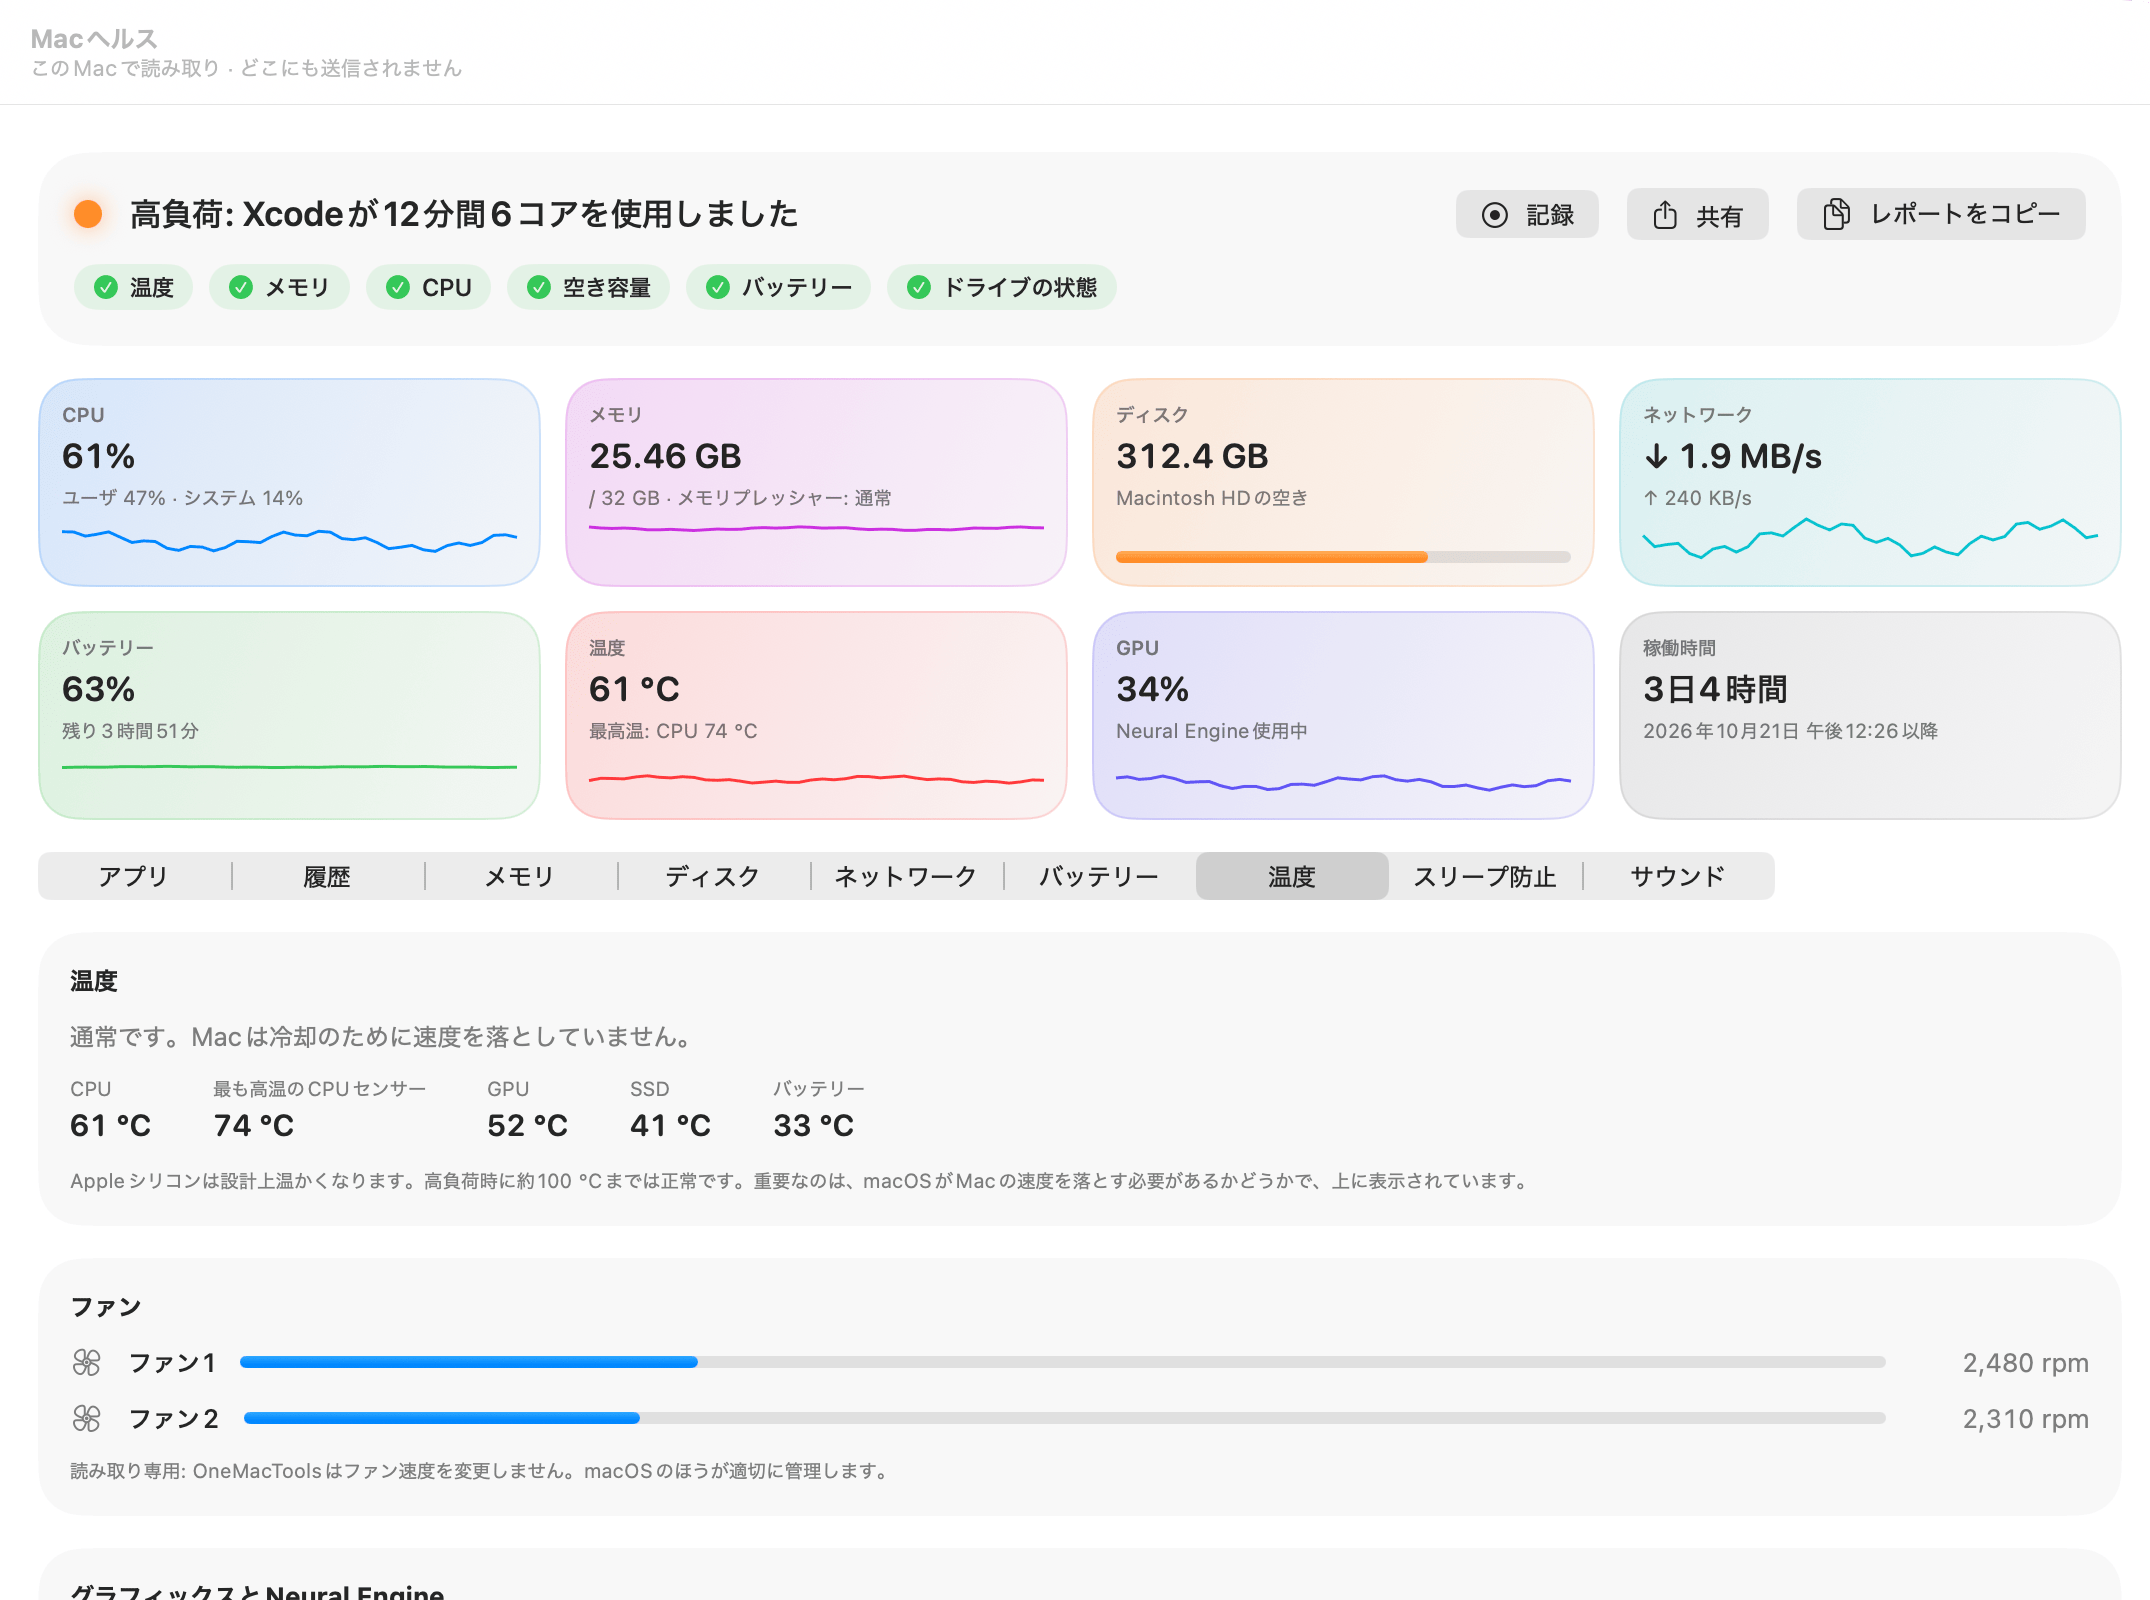Image resolution: width=2150 pixels, height=1600 pixels.
Task: Switch to the サウンド tab
Action: tap(1678, 877)
